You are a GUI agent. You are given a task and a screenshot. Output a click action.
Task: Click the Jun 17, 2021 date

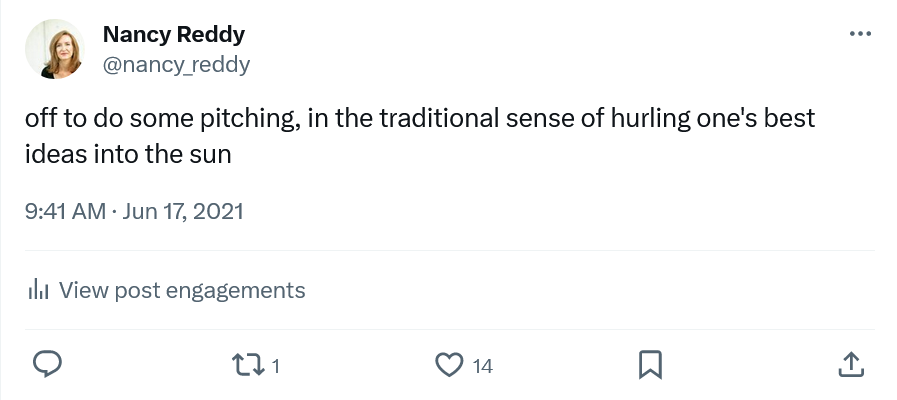click(x=182, y=212)
